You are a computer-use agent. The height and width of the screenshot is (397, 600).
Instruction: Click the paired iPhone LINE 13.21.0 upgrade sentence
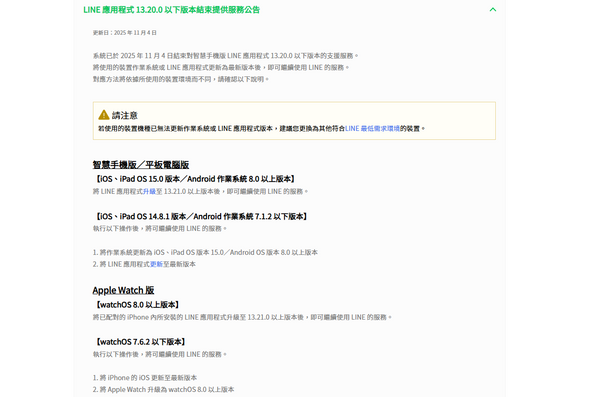click(x=242, y=317)
